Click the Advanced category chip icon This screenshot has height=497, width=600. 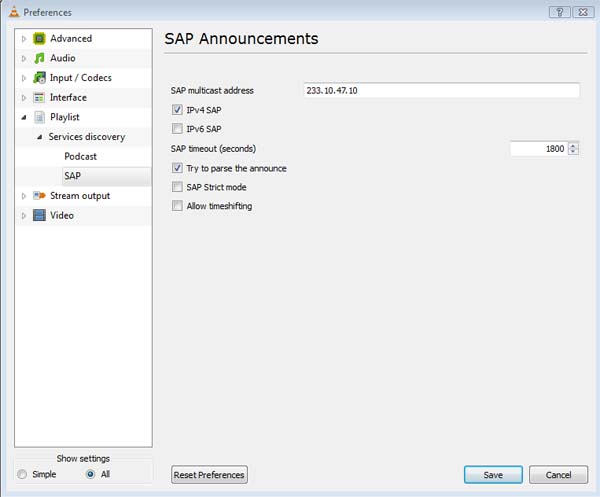(x=39, y=39)
